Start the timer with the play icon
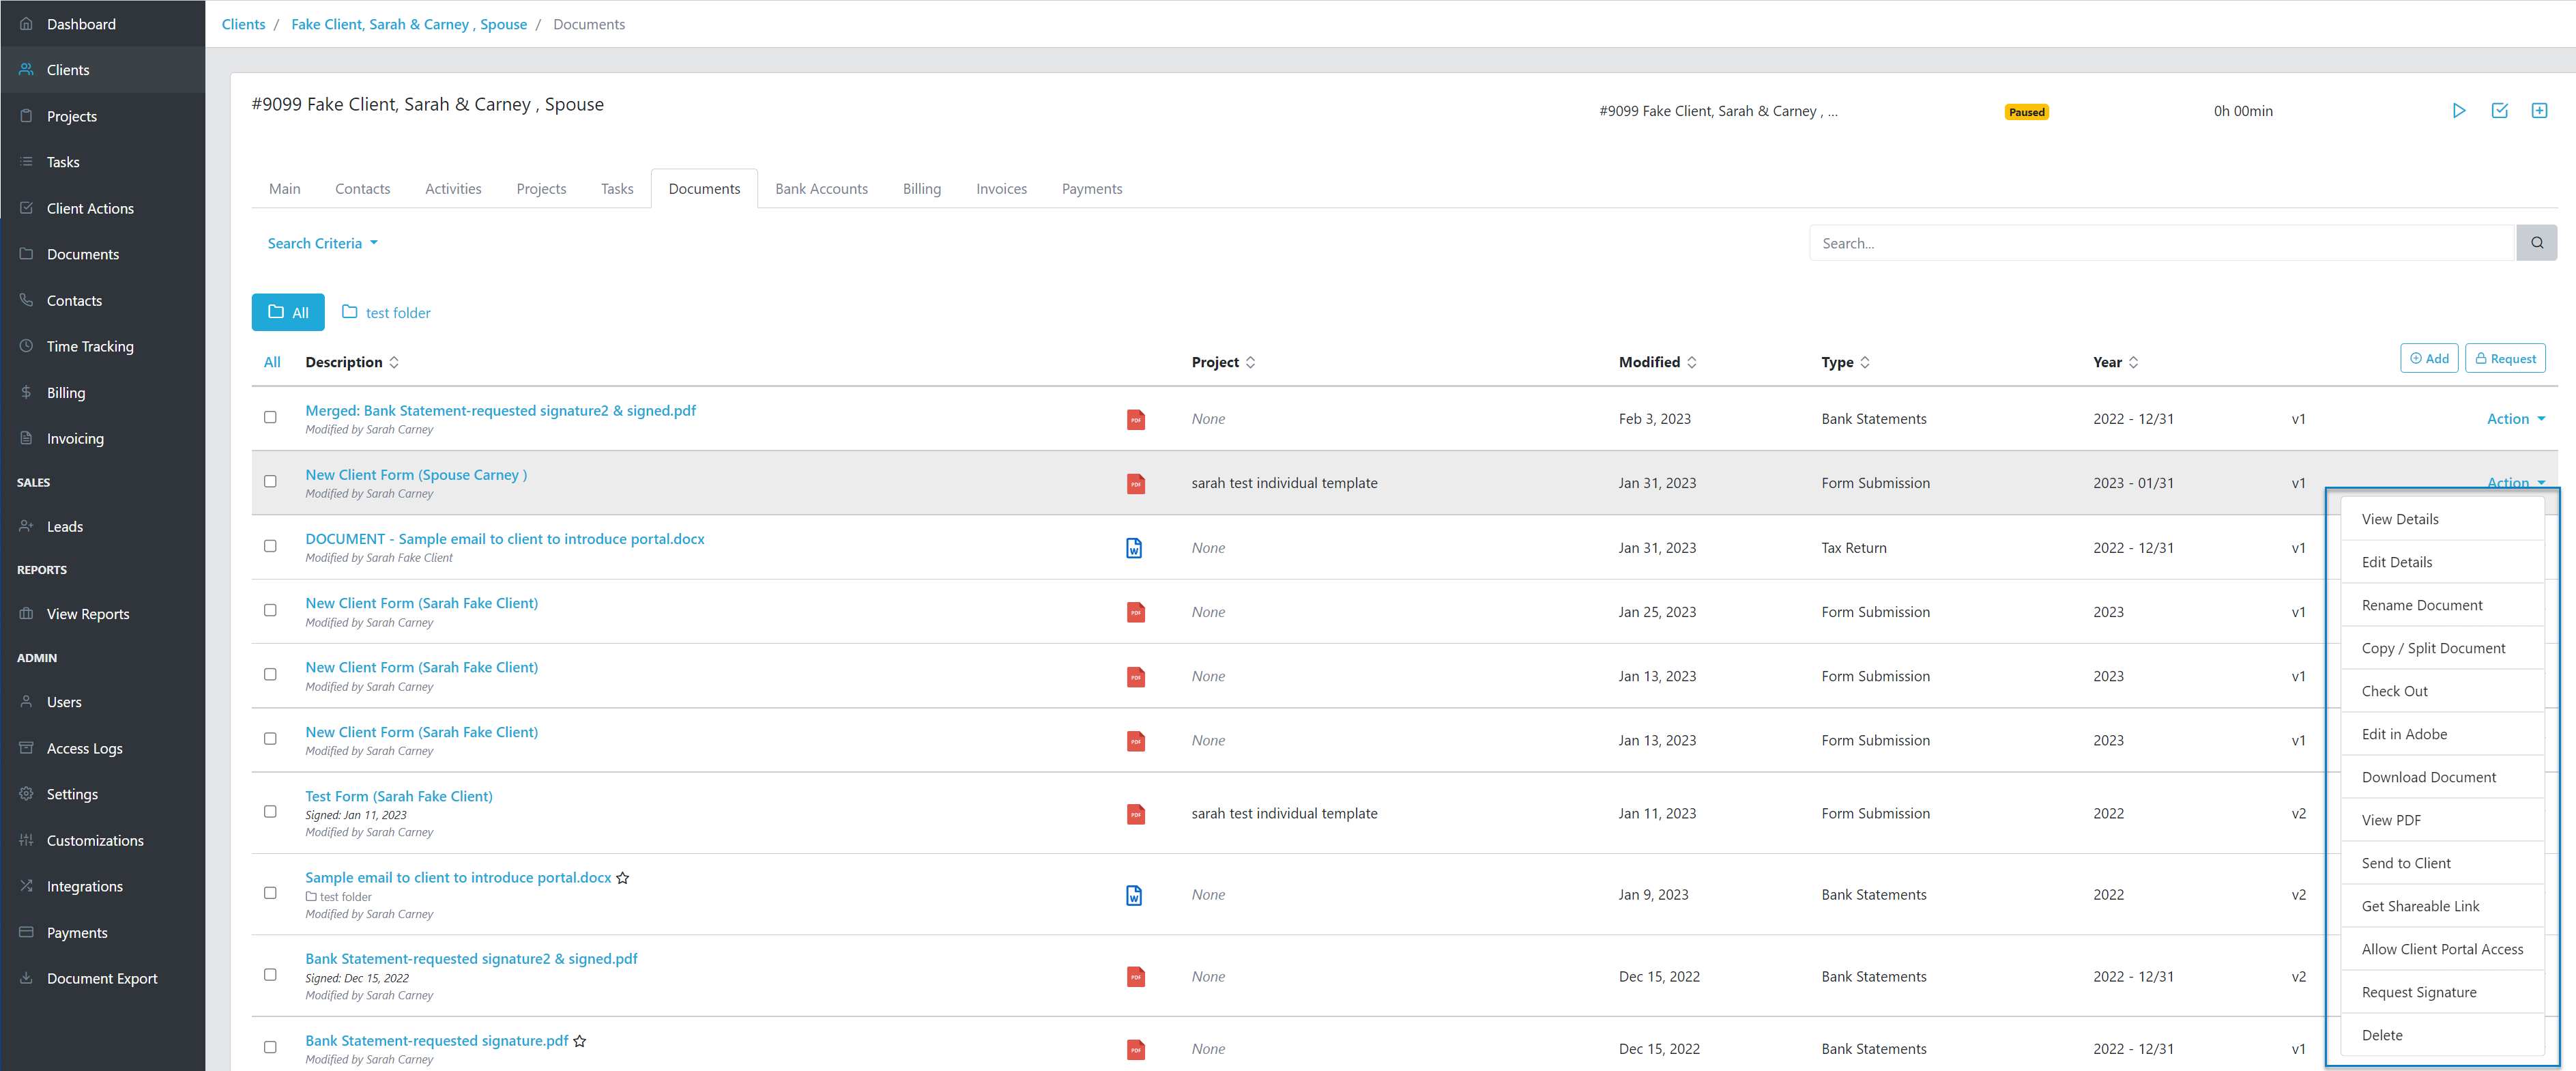Screen dimensions: 2576x1071 tap(2459, 111)
